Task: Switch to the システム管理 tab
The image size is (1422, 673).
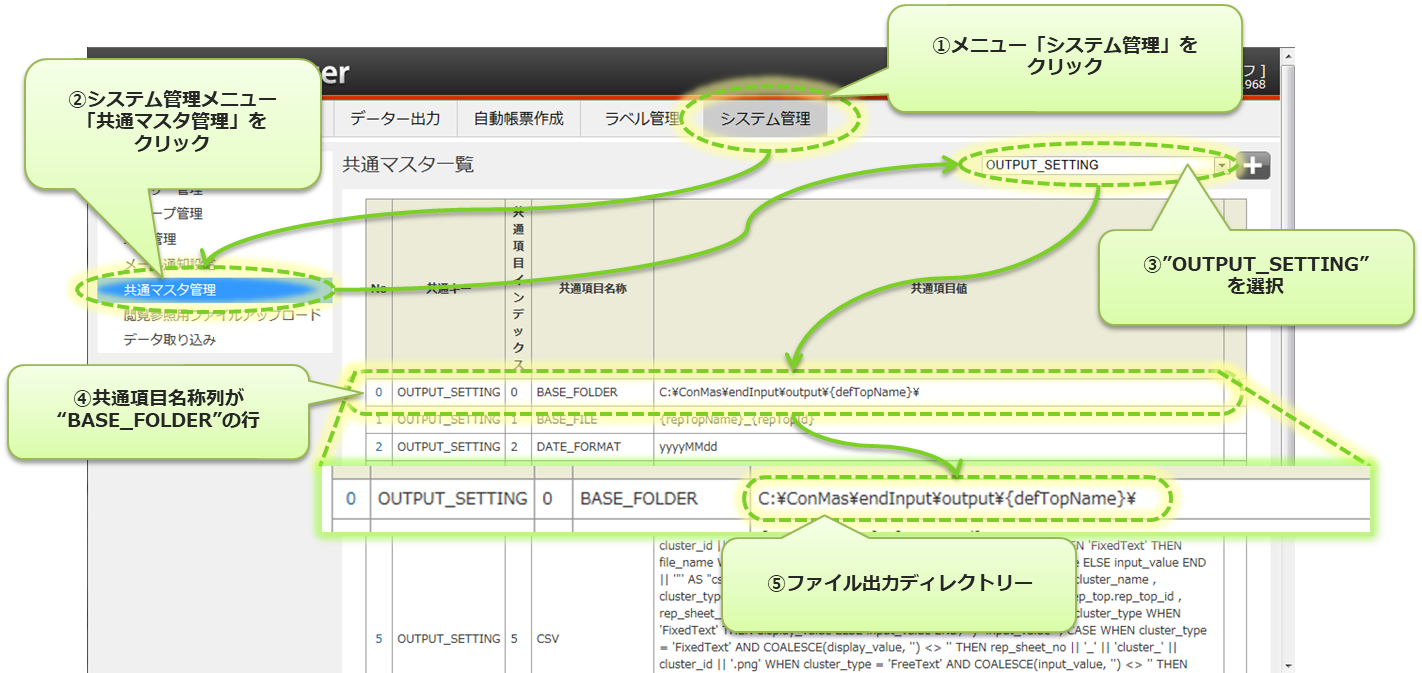Action: 765,118
